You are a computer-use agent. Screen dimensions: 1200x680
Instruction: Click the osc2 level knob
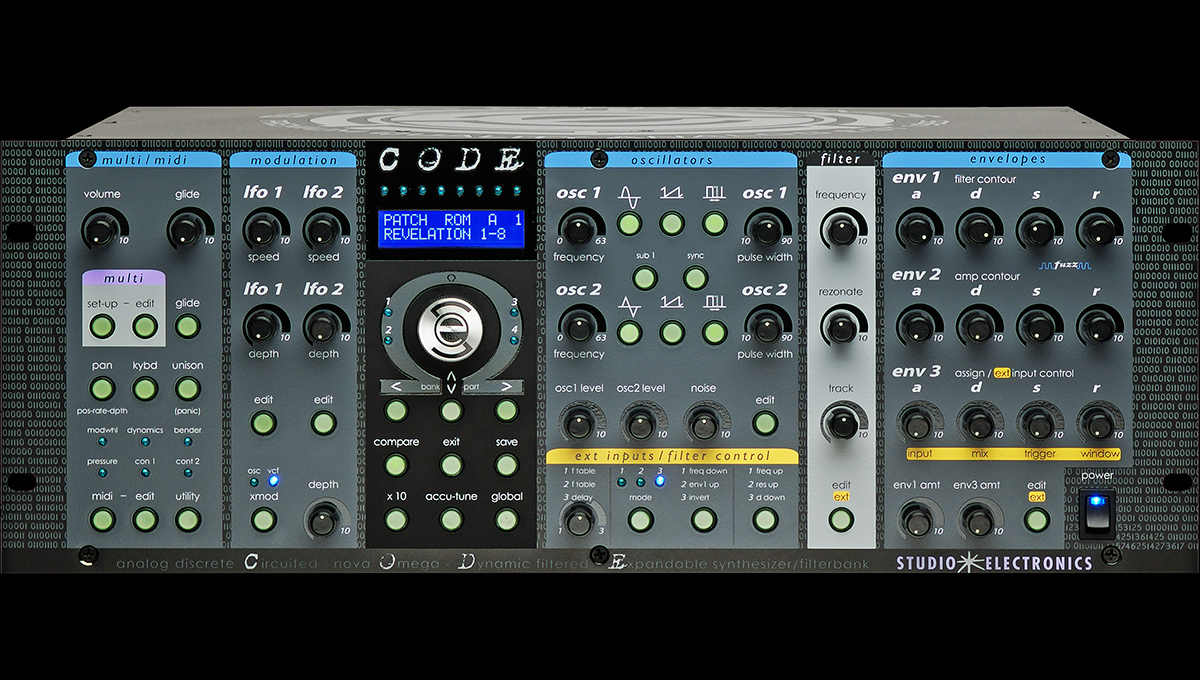[640, 423]
